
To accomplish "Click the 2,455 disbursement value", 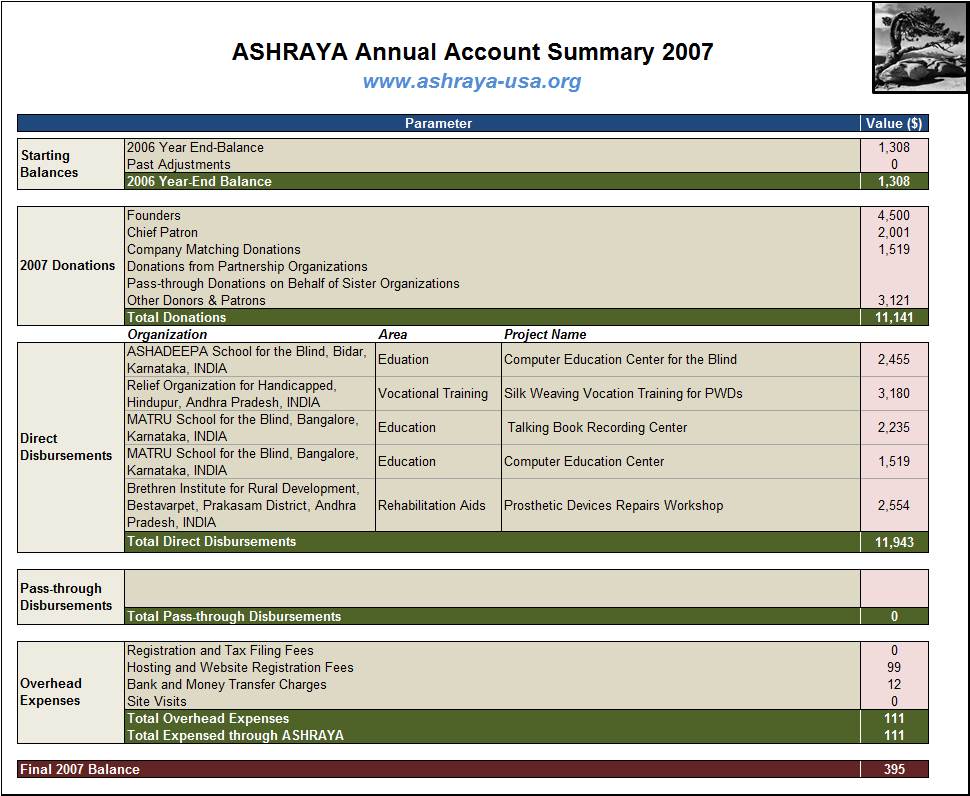I will click(x=894, y=359).
